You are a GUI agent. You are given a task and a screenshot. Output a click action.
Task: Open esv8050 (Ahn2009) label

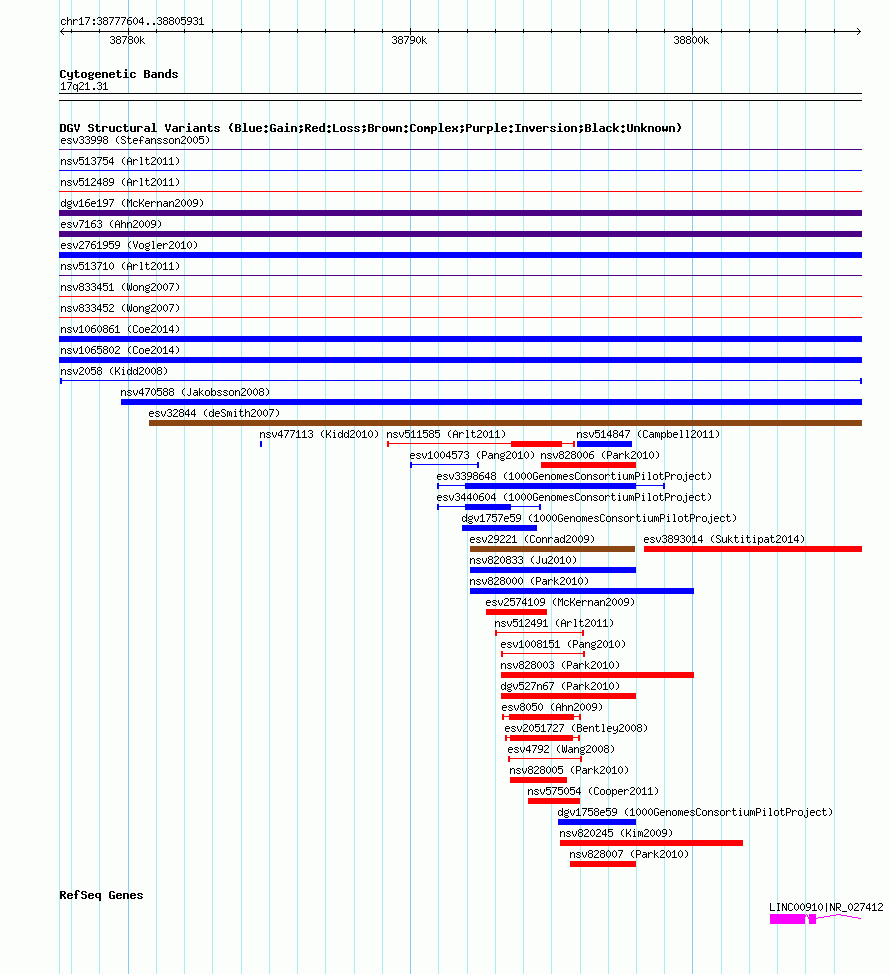[552, 708]
